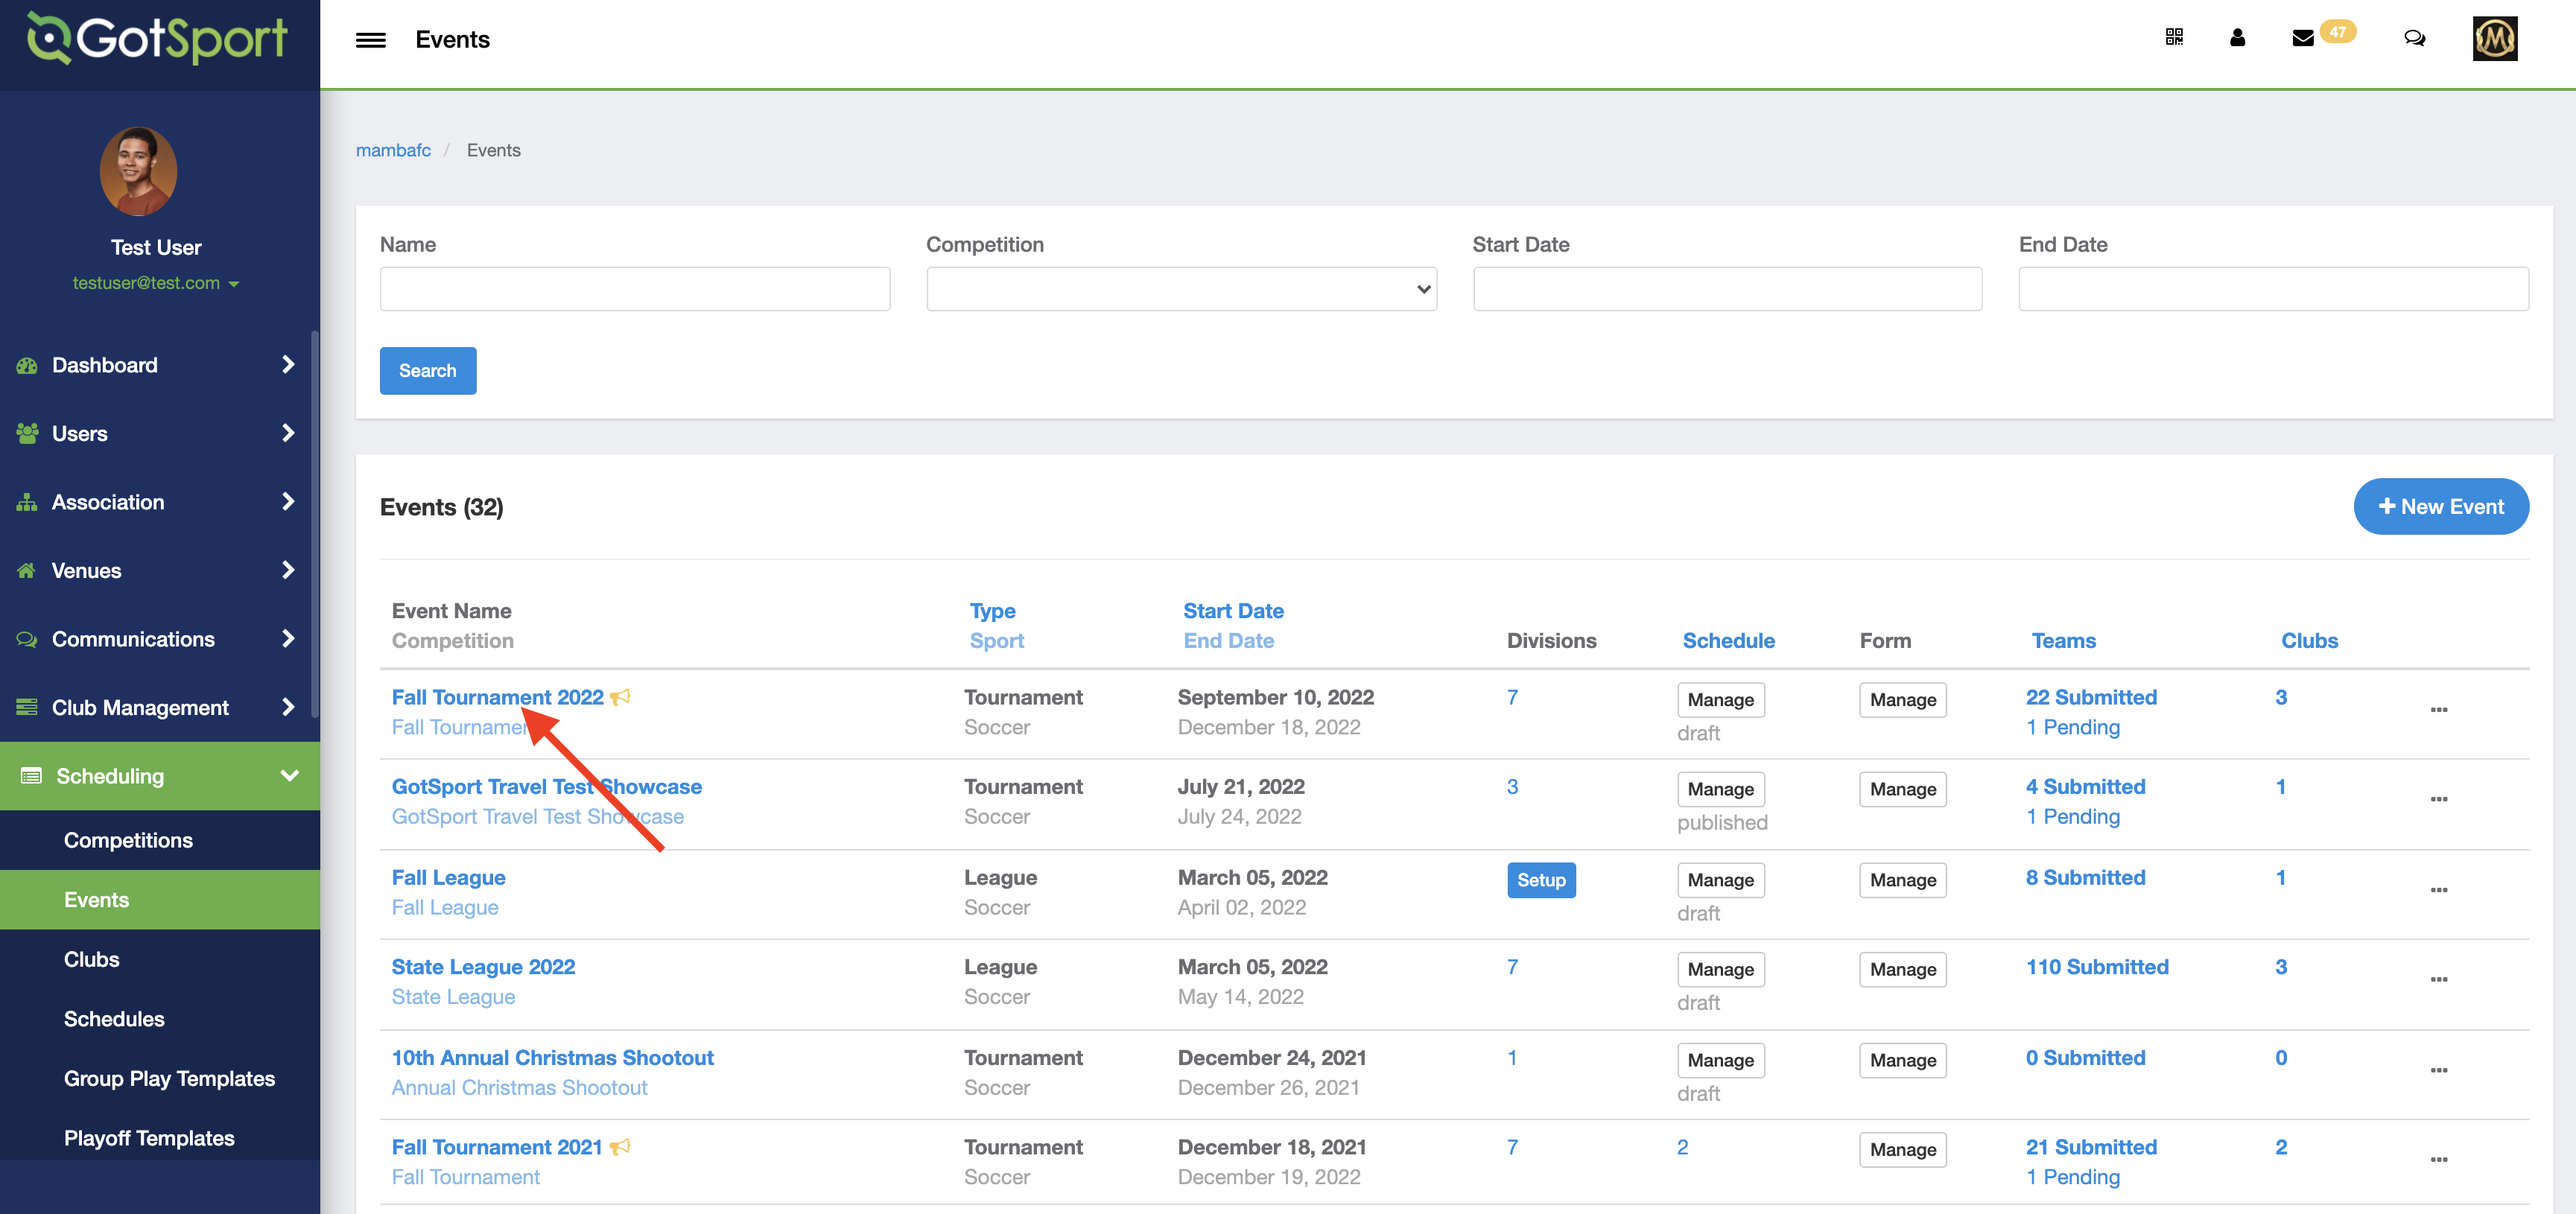2576x1214 pixels.
Task: Sort the table by Start Date column
Action: [1233, 611]
